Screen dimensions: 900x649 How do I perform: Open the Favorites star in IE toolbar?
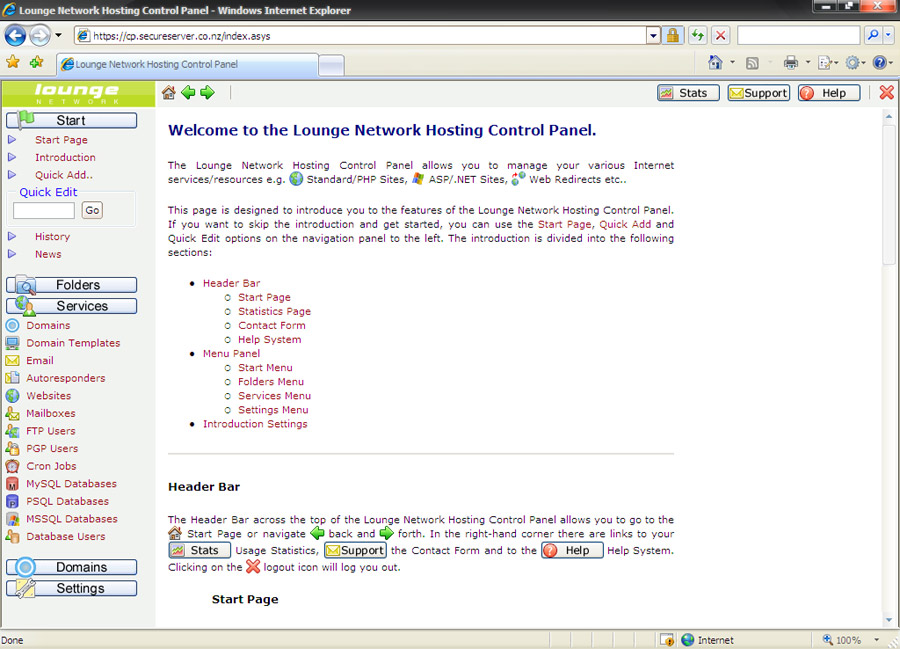tap(13, 62)
